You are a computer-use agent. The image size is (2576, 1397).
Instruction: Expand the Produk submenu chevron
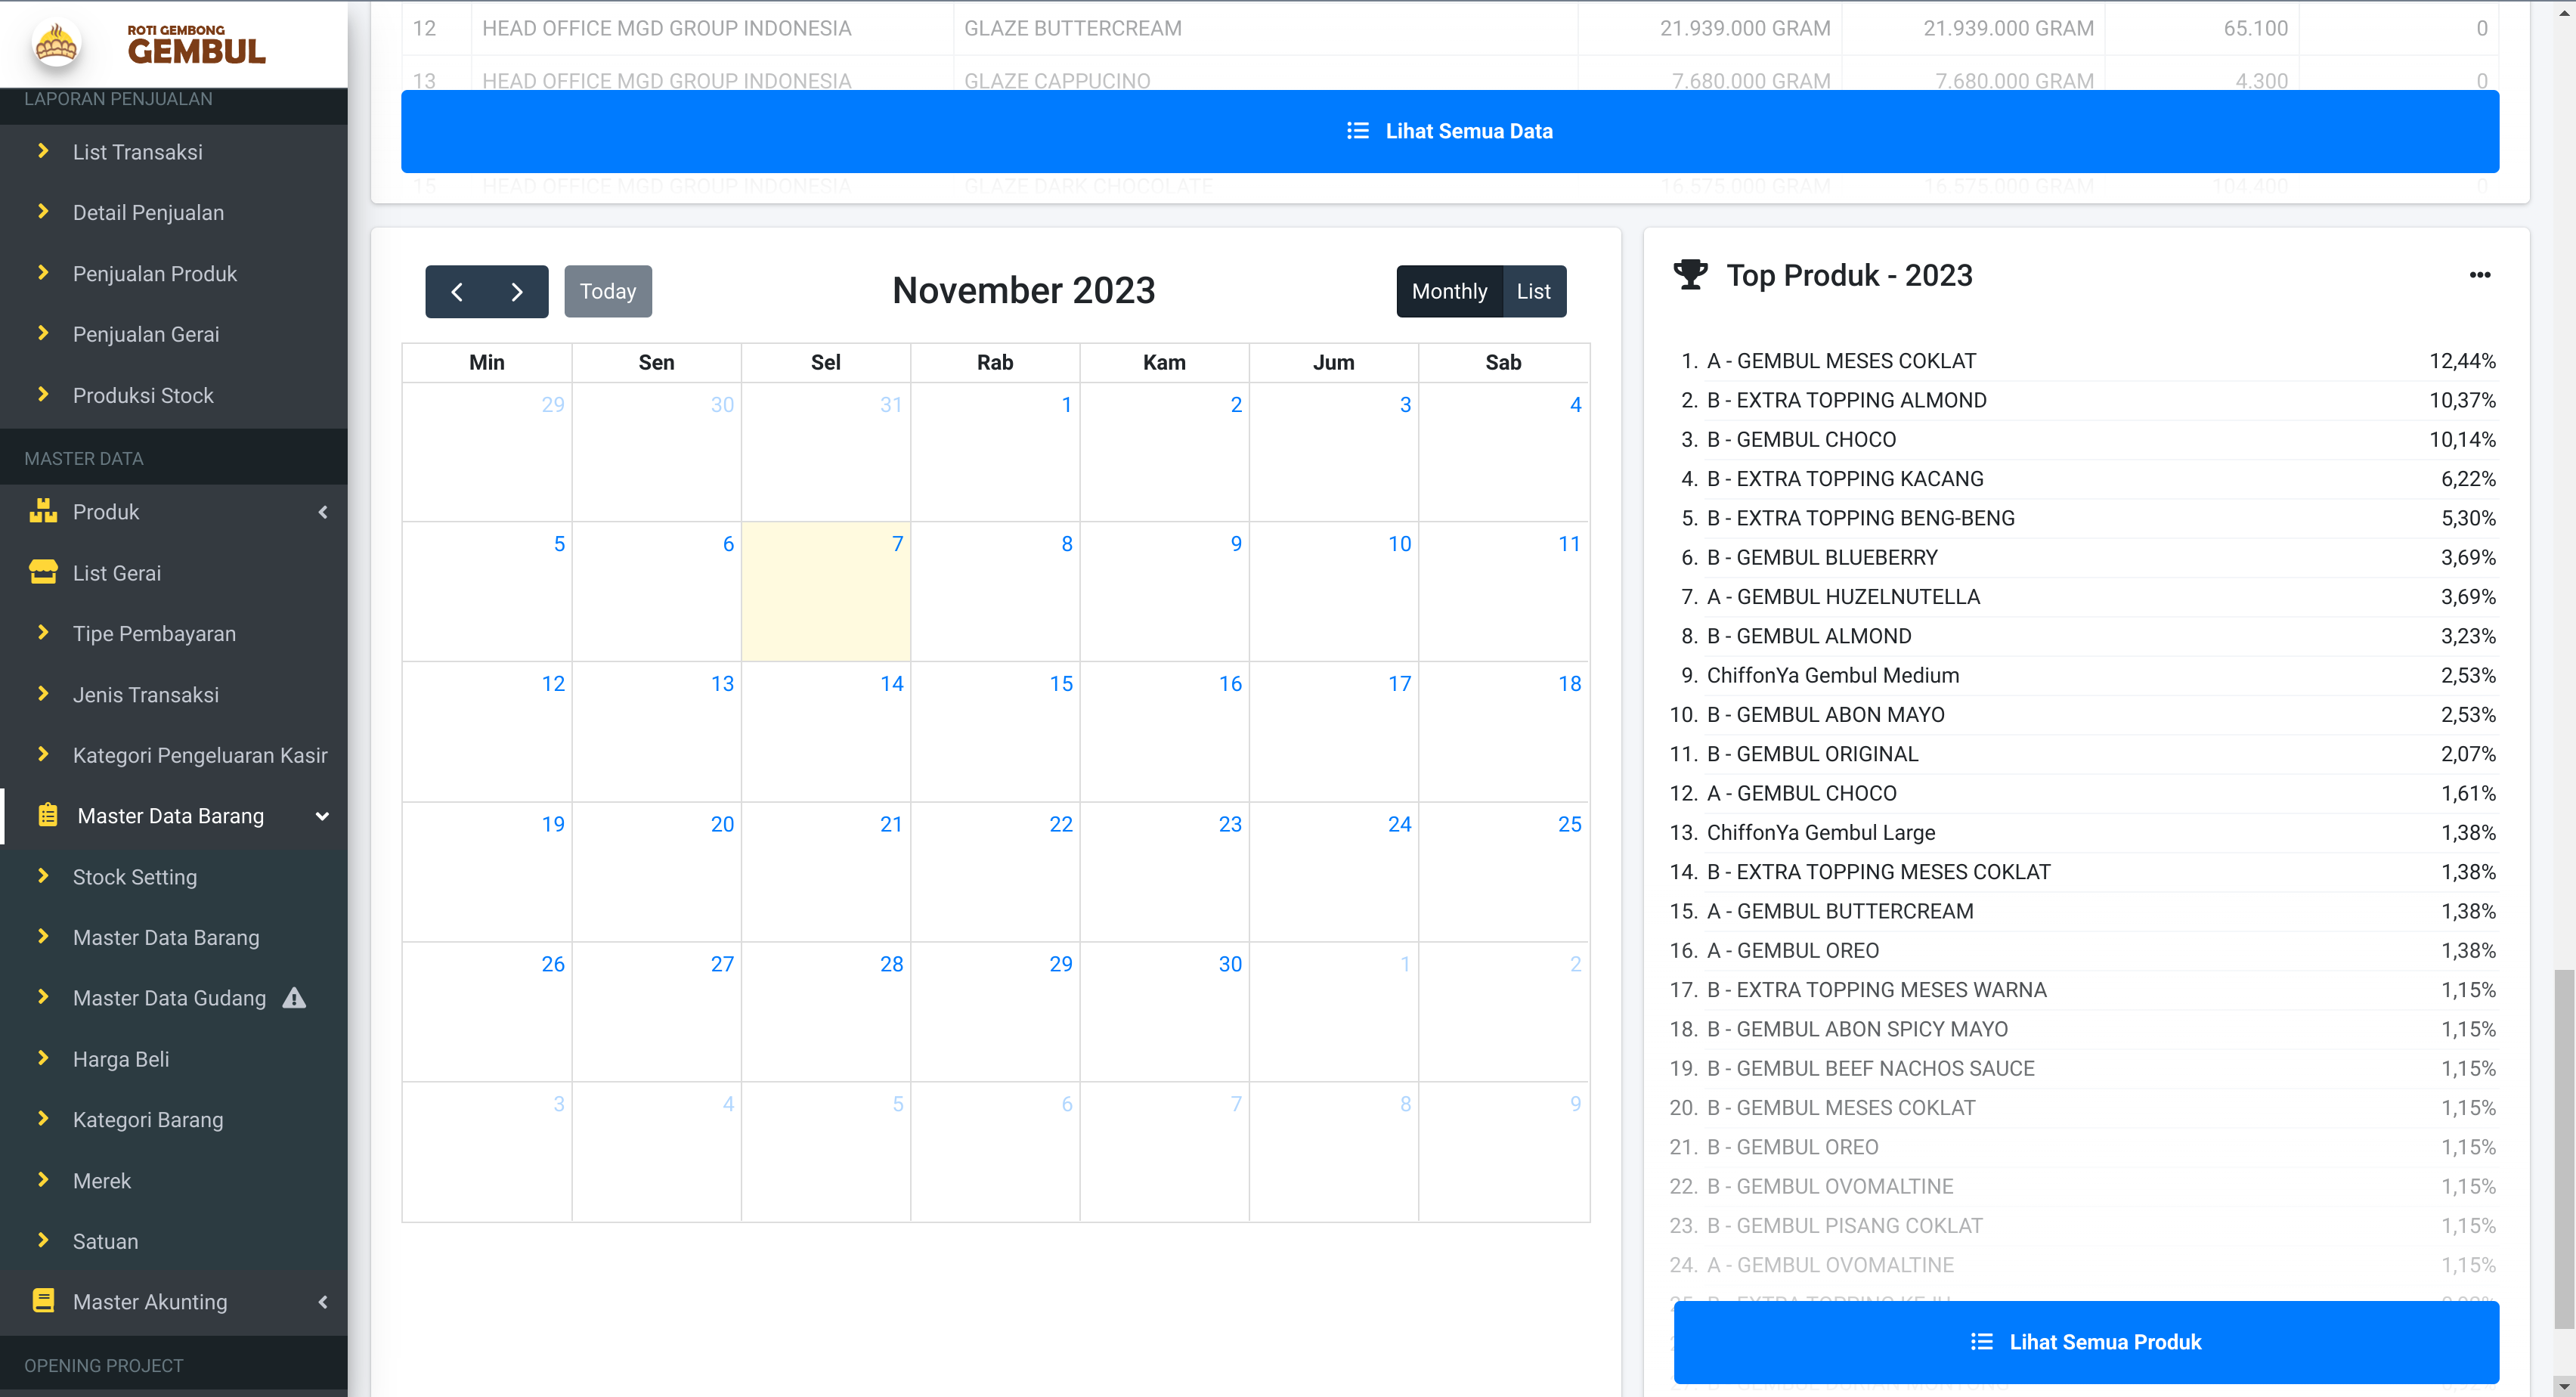coord(323,512)
